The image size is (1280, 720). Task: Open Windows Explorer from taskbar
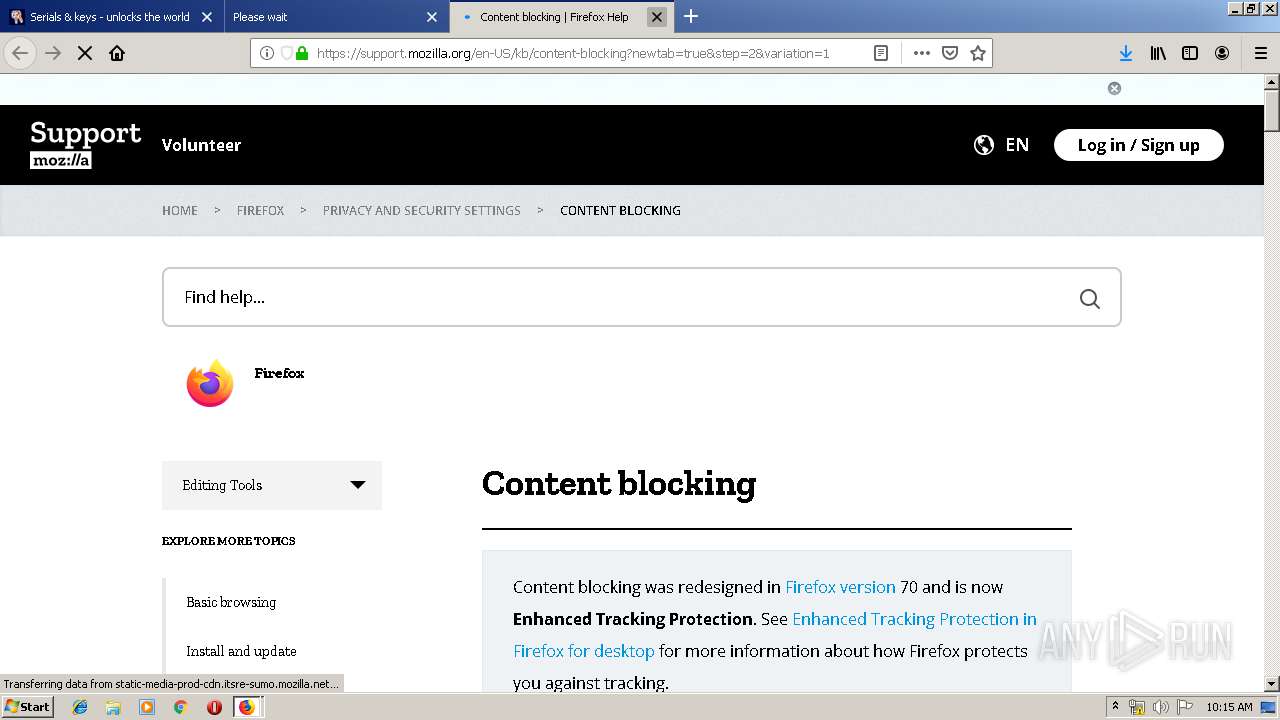click(113, 707)
